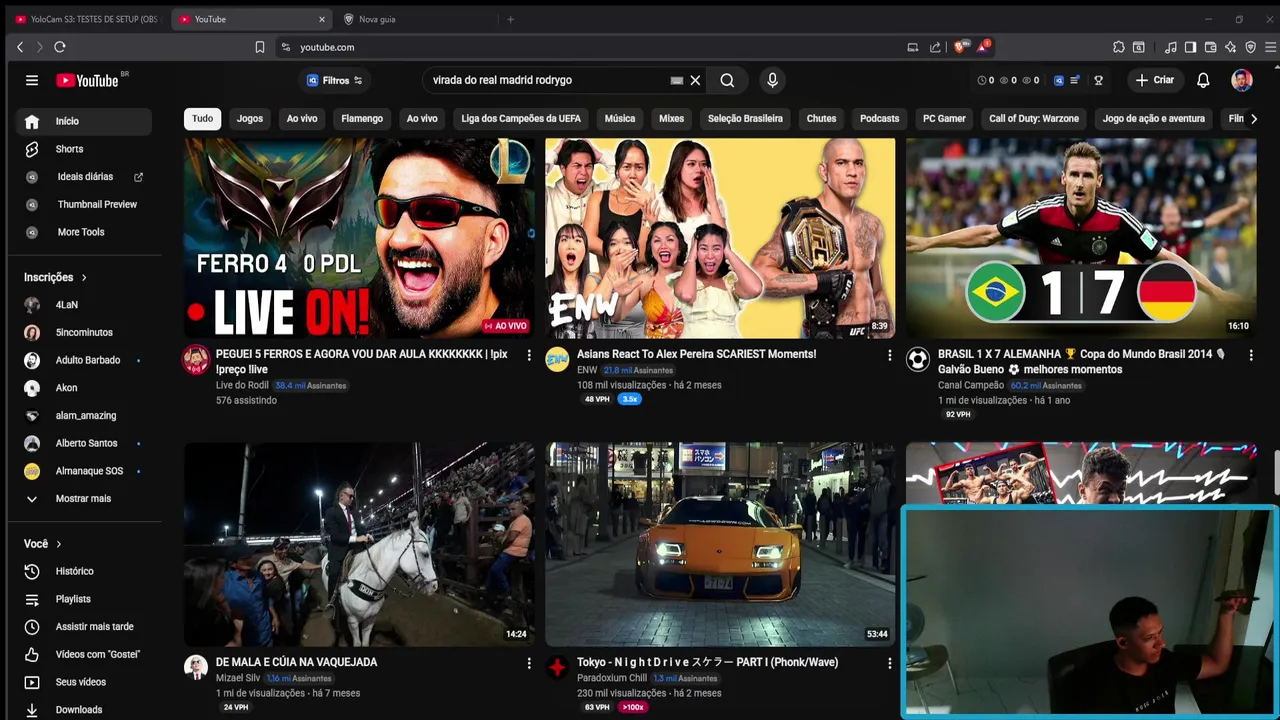The image size is (1280, 720).
Task: Open options menu for DE MALA E CÚIA video
Action: click(x=529, y=663)
